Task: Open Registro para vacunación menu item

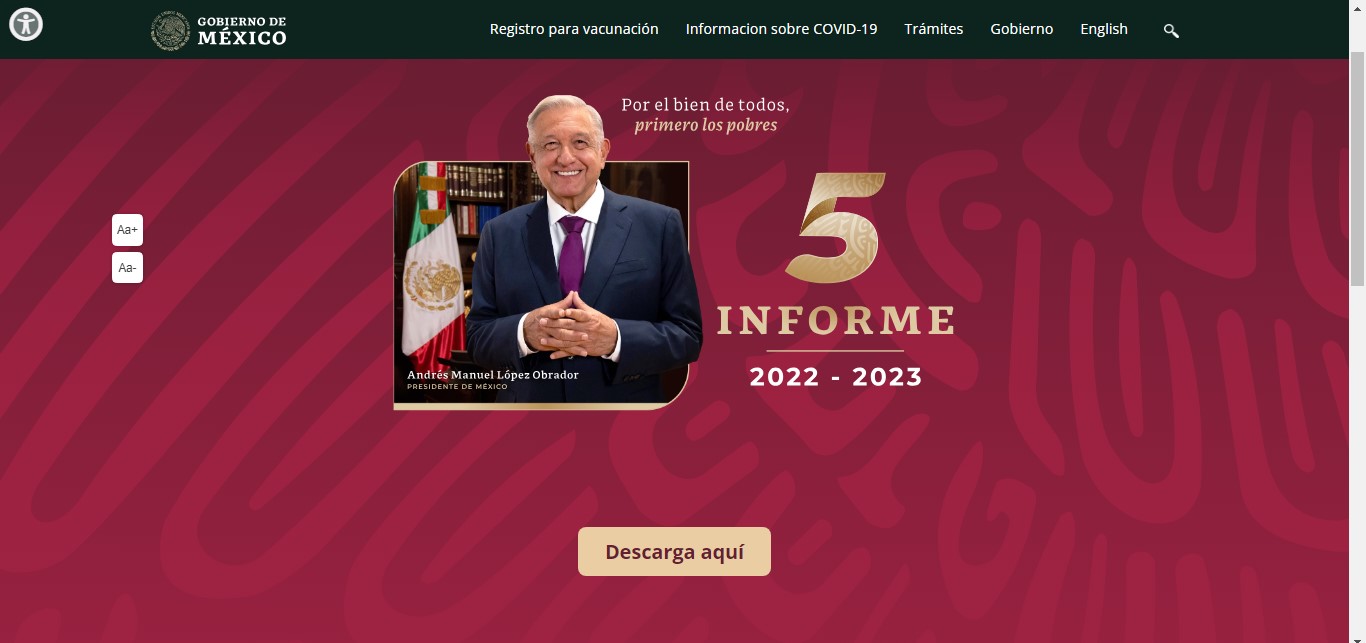Action: pyautogui.click(x=574, y=29)
